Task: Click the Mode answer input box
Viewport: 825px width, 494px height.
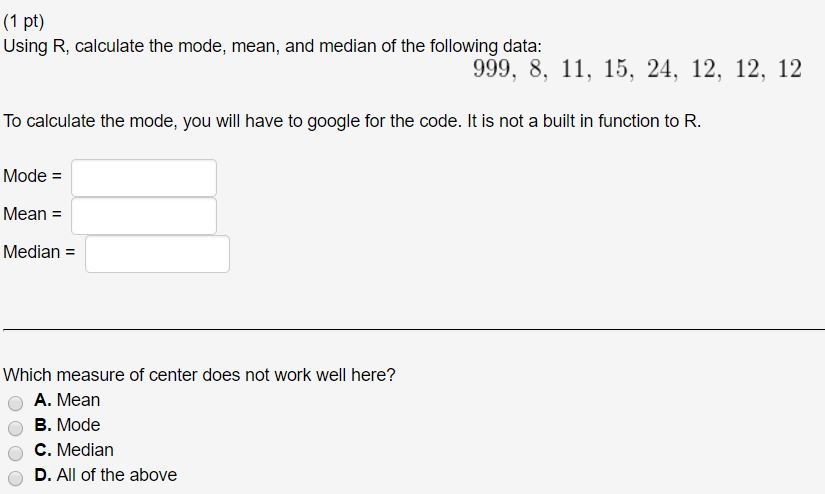Action: tap(144, 178)
